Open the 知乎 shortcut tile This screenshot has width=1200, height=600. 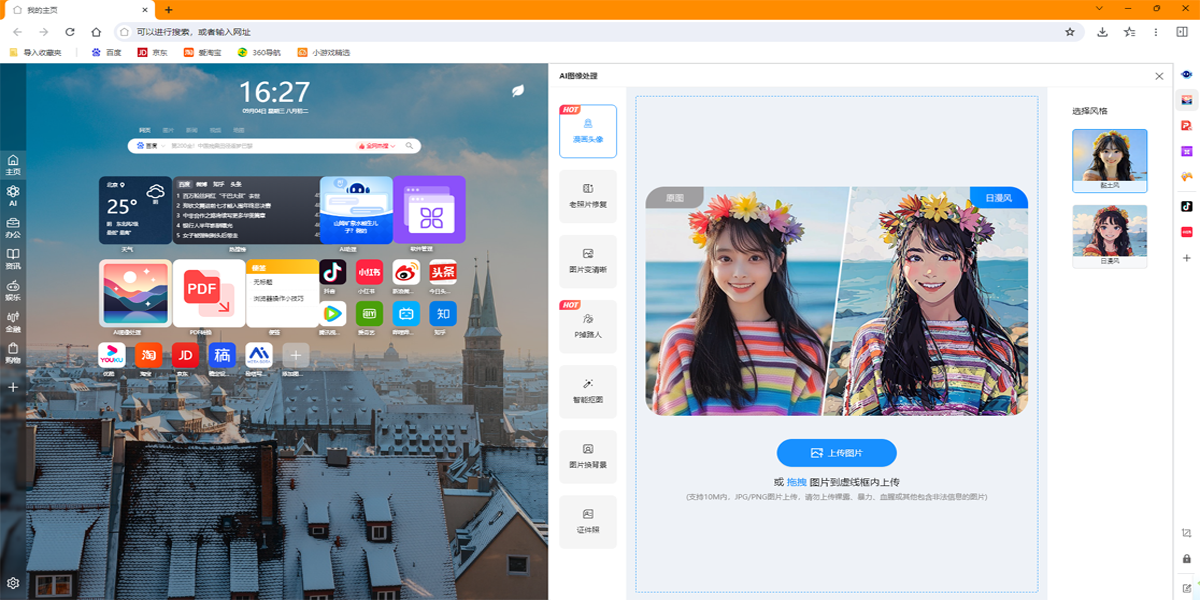442,314
